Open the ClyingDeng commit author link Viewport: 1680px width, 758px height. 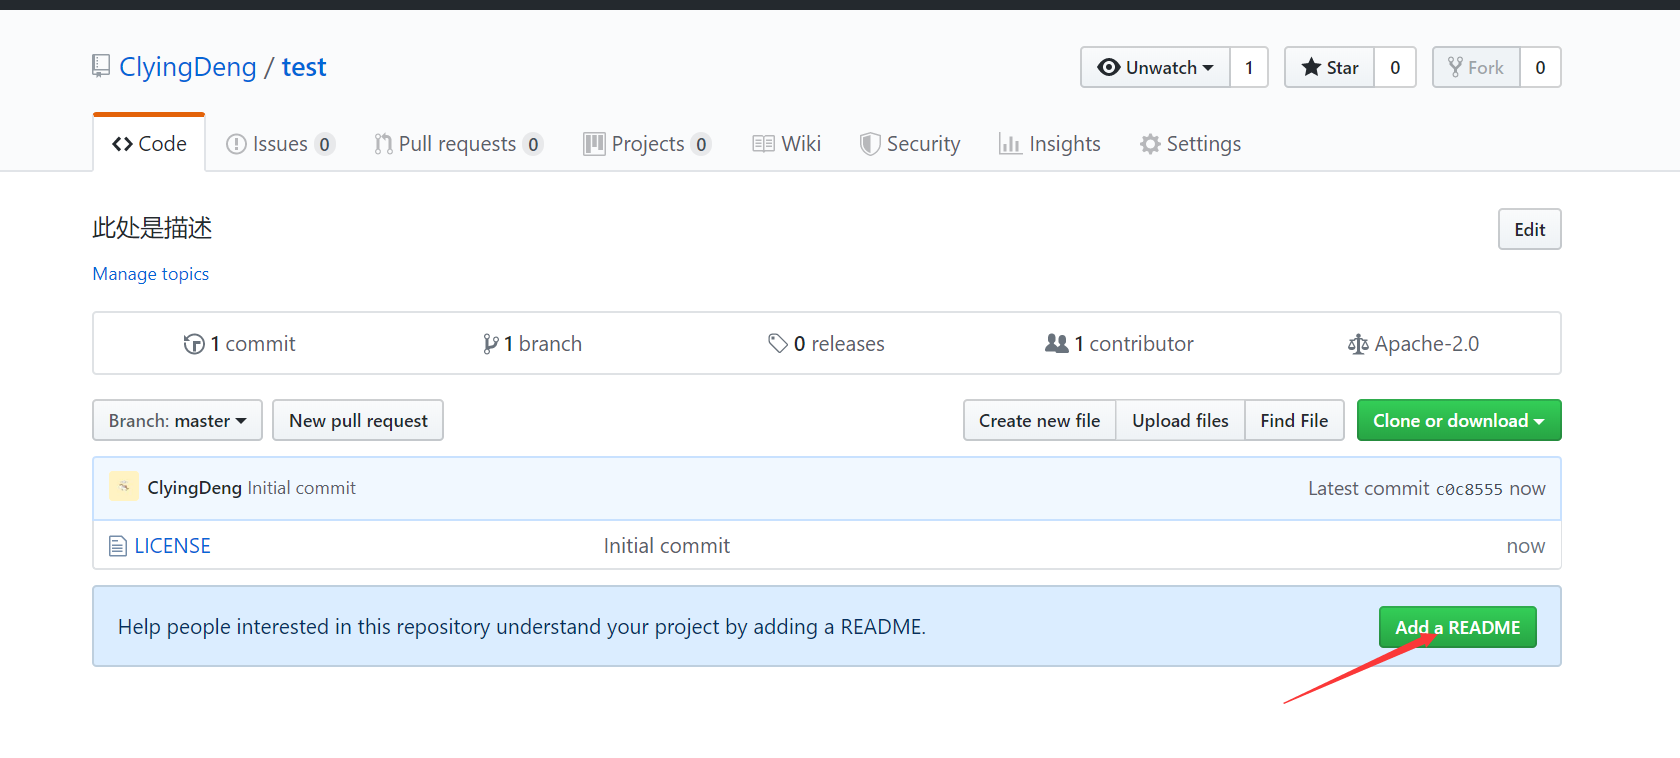pyautogui.click(x=195, y=488)
